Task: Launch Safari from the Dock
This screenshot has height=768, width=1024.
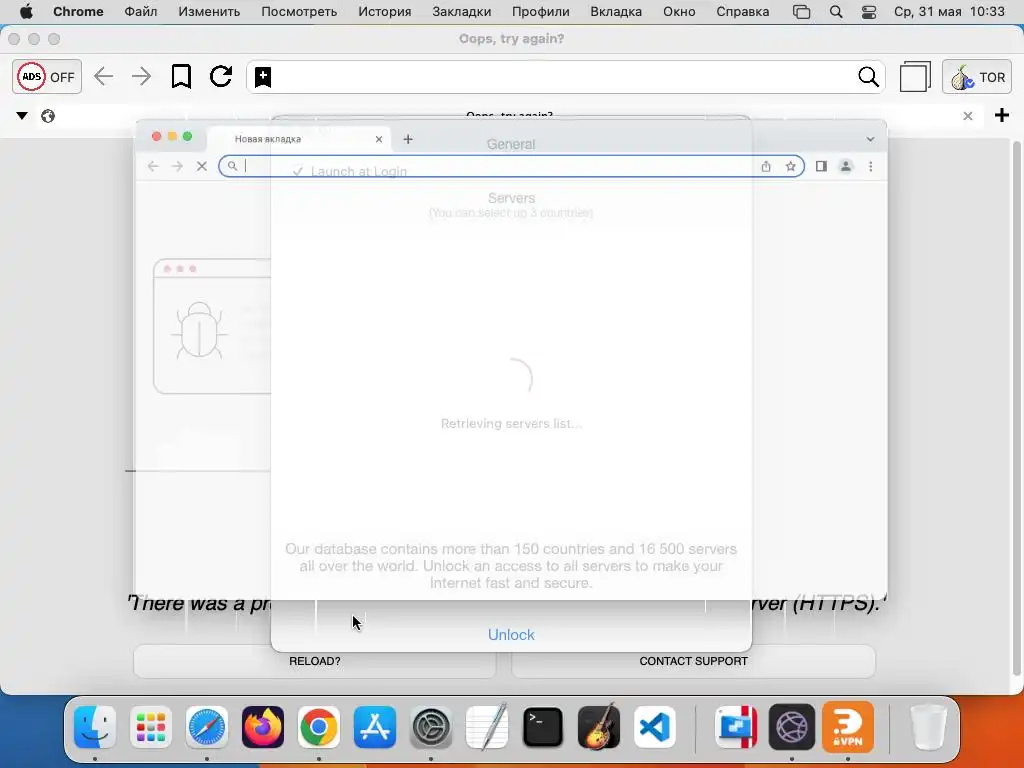Action: click(x=207, y=727)
